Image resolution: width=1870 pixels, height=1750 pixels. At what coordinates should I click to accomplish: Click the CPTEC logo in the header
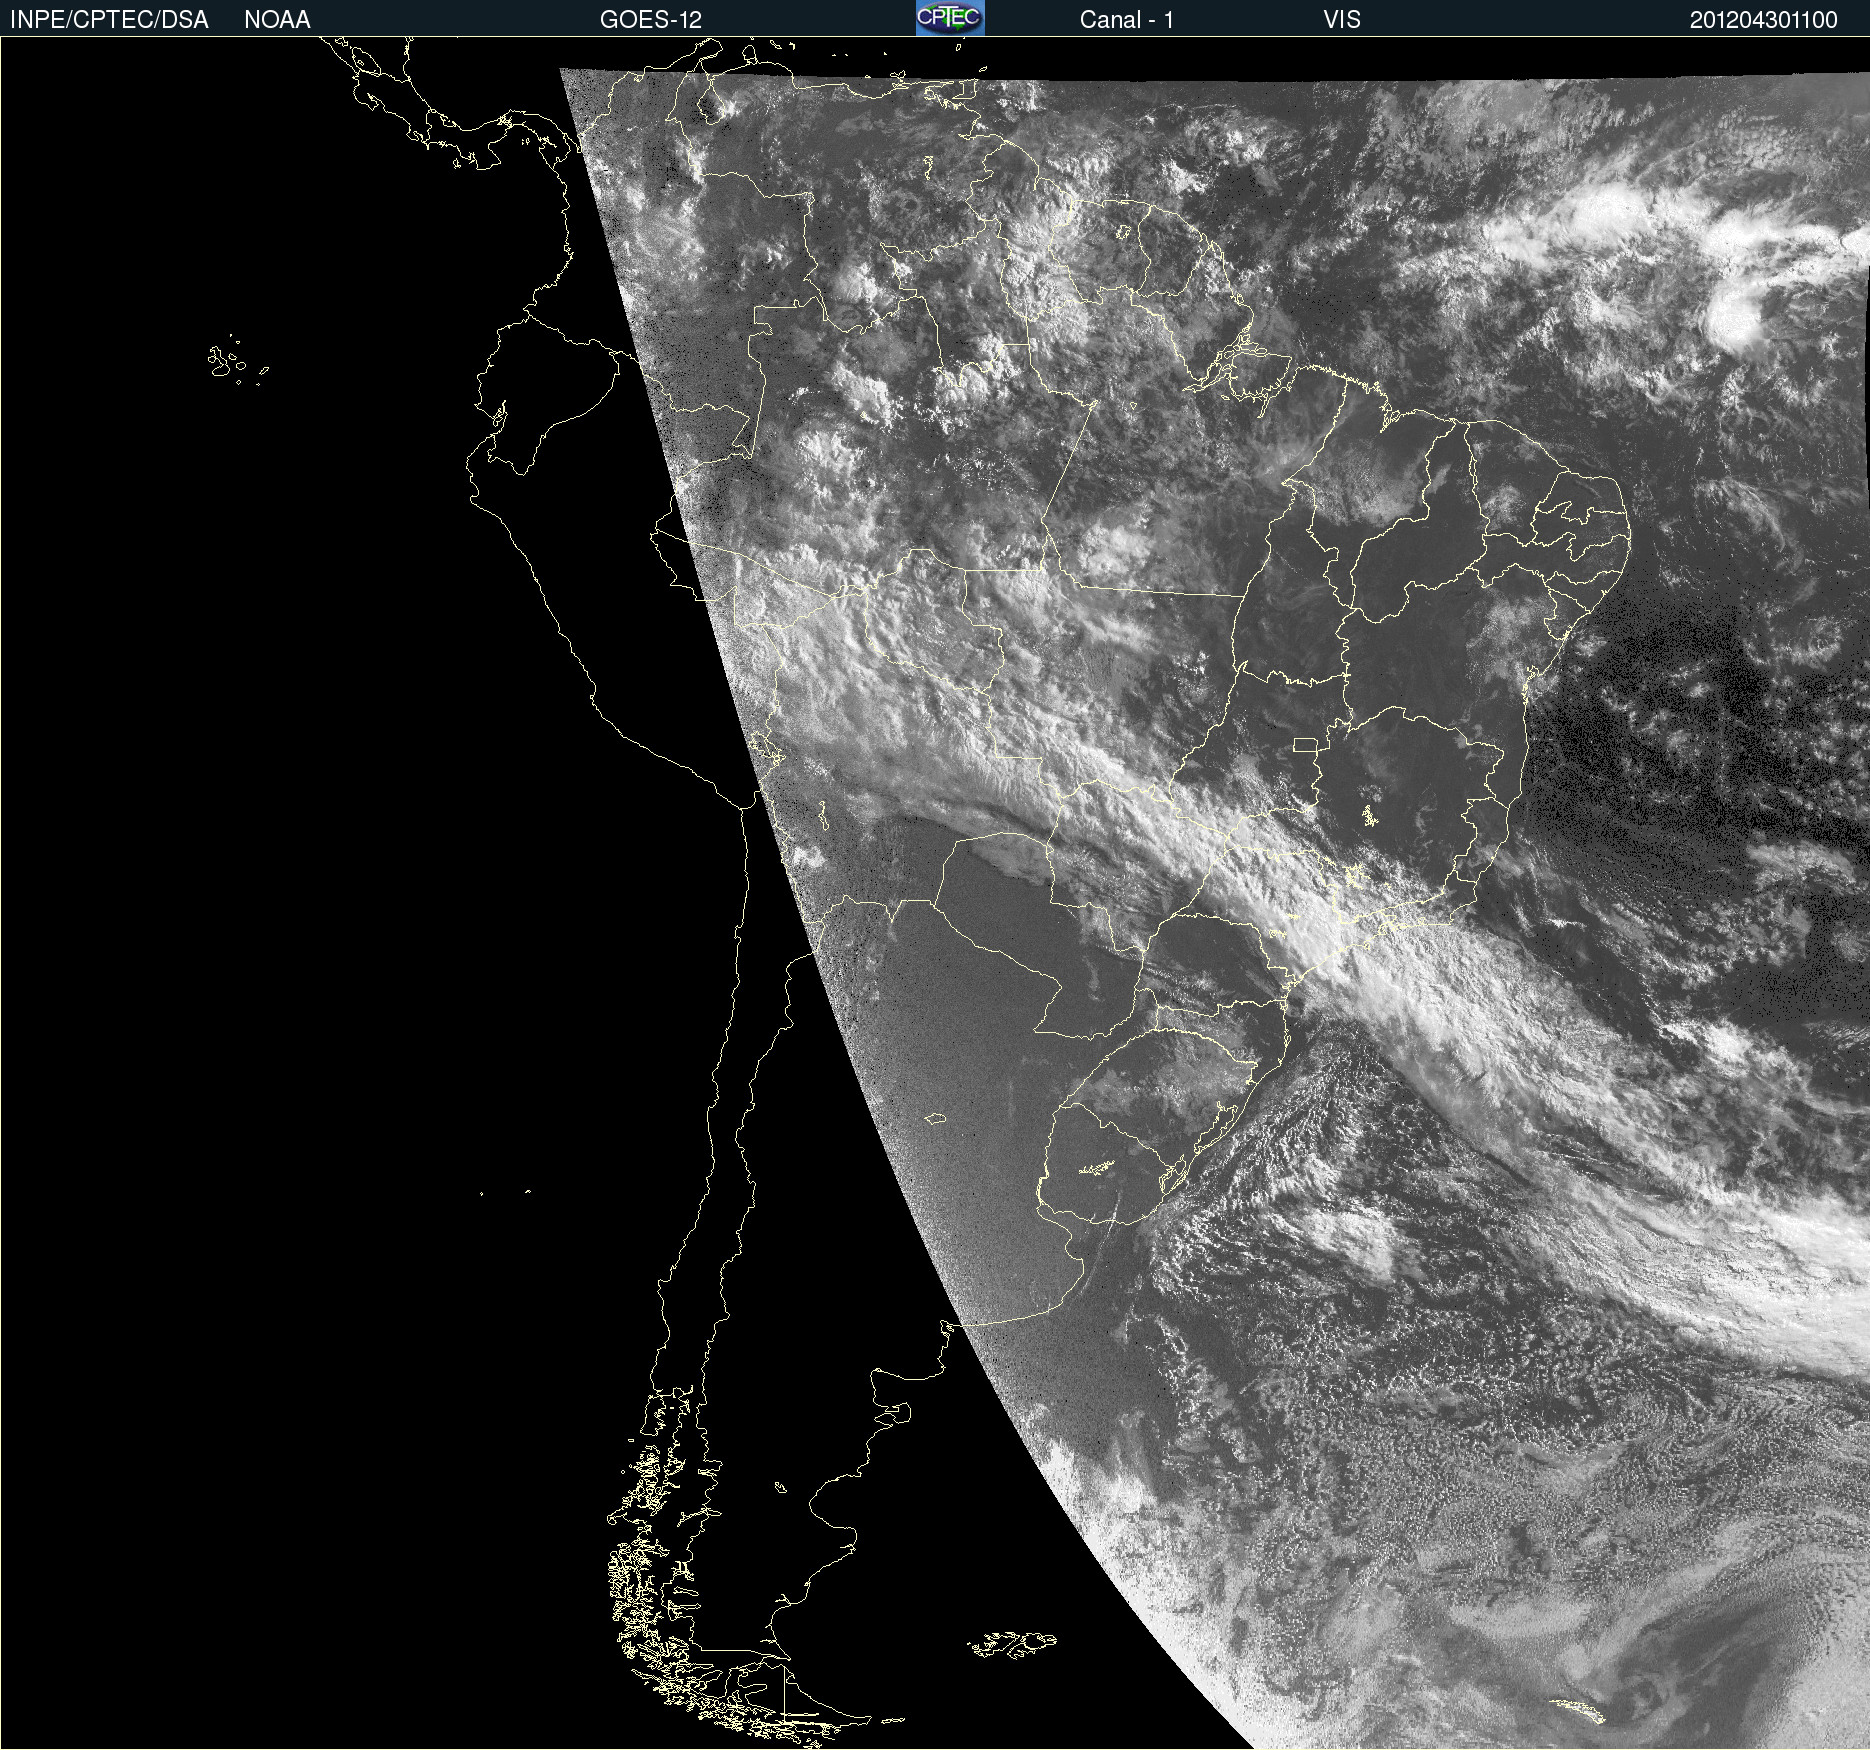point(950,18)
